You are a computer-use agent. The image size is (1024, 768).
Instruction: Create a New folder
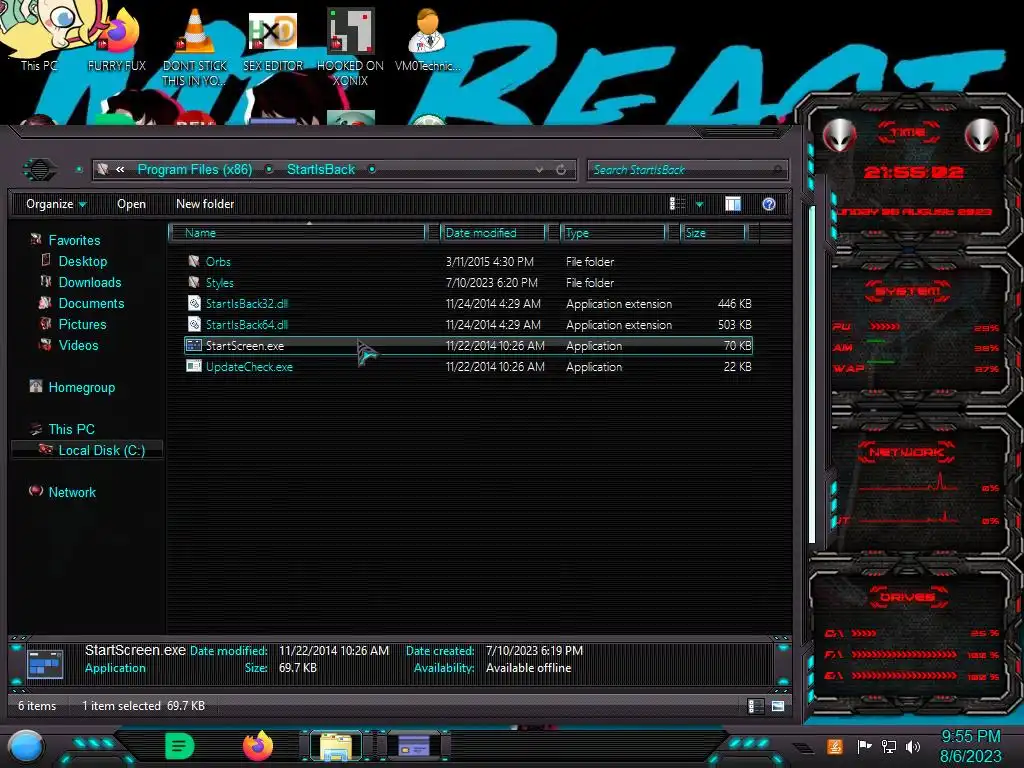(x=205, y=204)
